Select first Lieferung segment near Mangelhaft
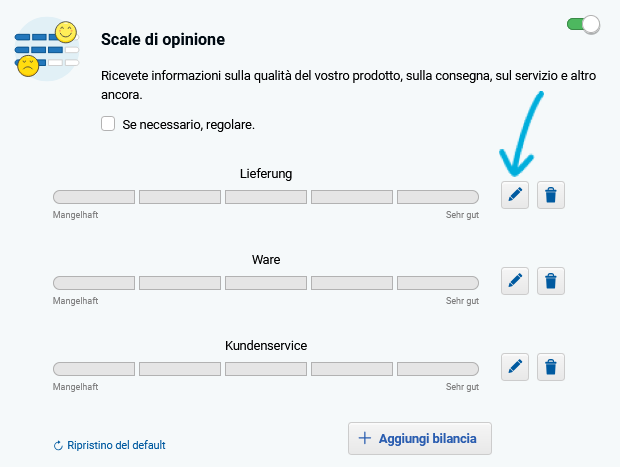Screen dimensions: 620x467 coord(94,197)
